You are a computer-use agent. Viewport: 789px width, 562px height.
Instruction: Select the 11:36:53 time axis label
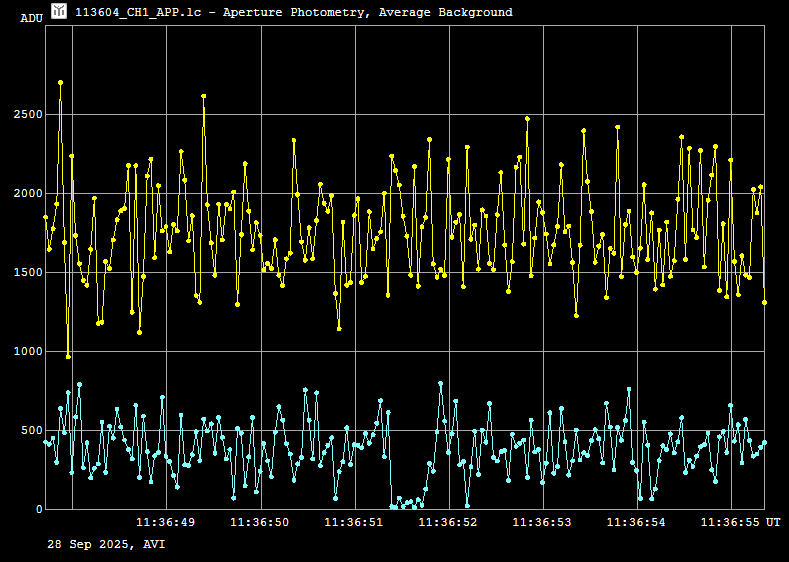pos(542,522)
